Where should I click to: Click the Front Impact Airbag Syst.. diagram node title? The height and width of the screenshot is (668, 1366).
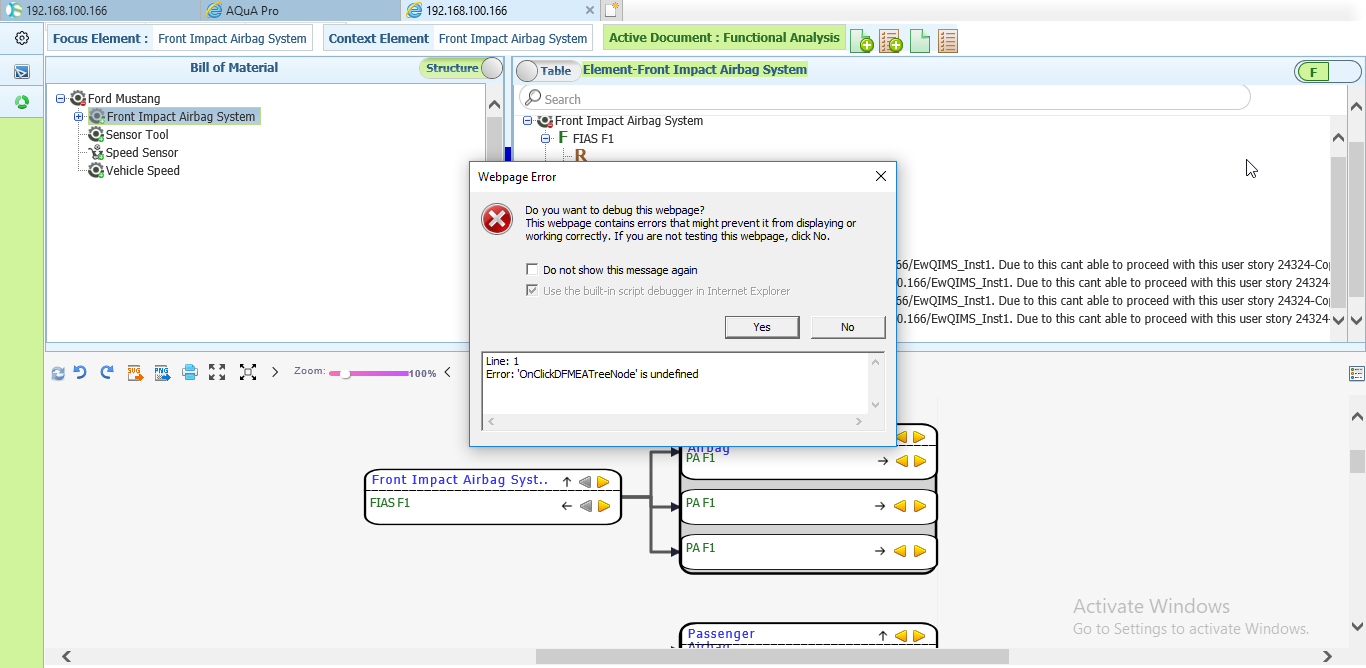coord(461,481)
